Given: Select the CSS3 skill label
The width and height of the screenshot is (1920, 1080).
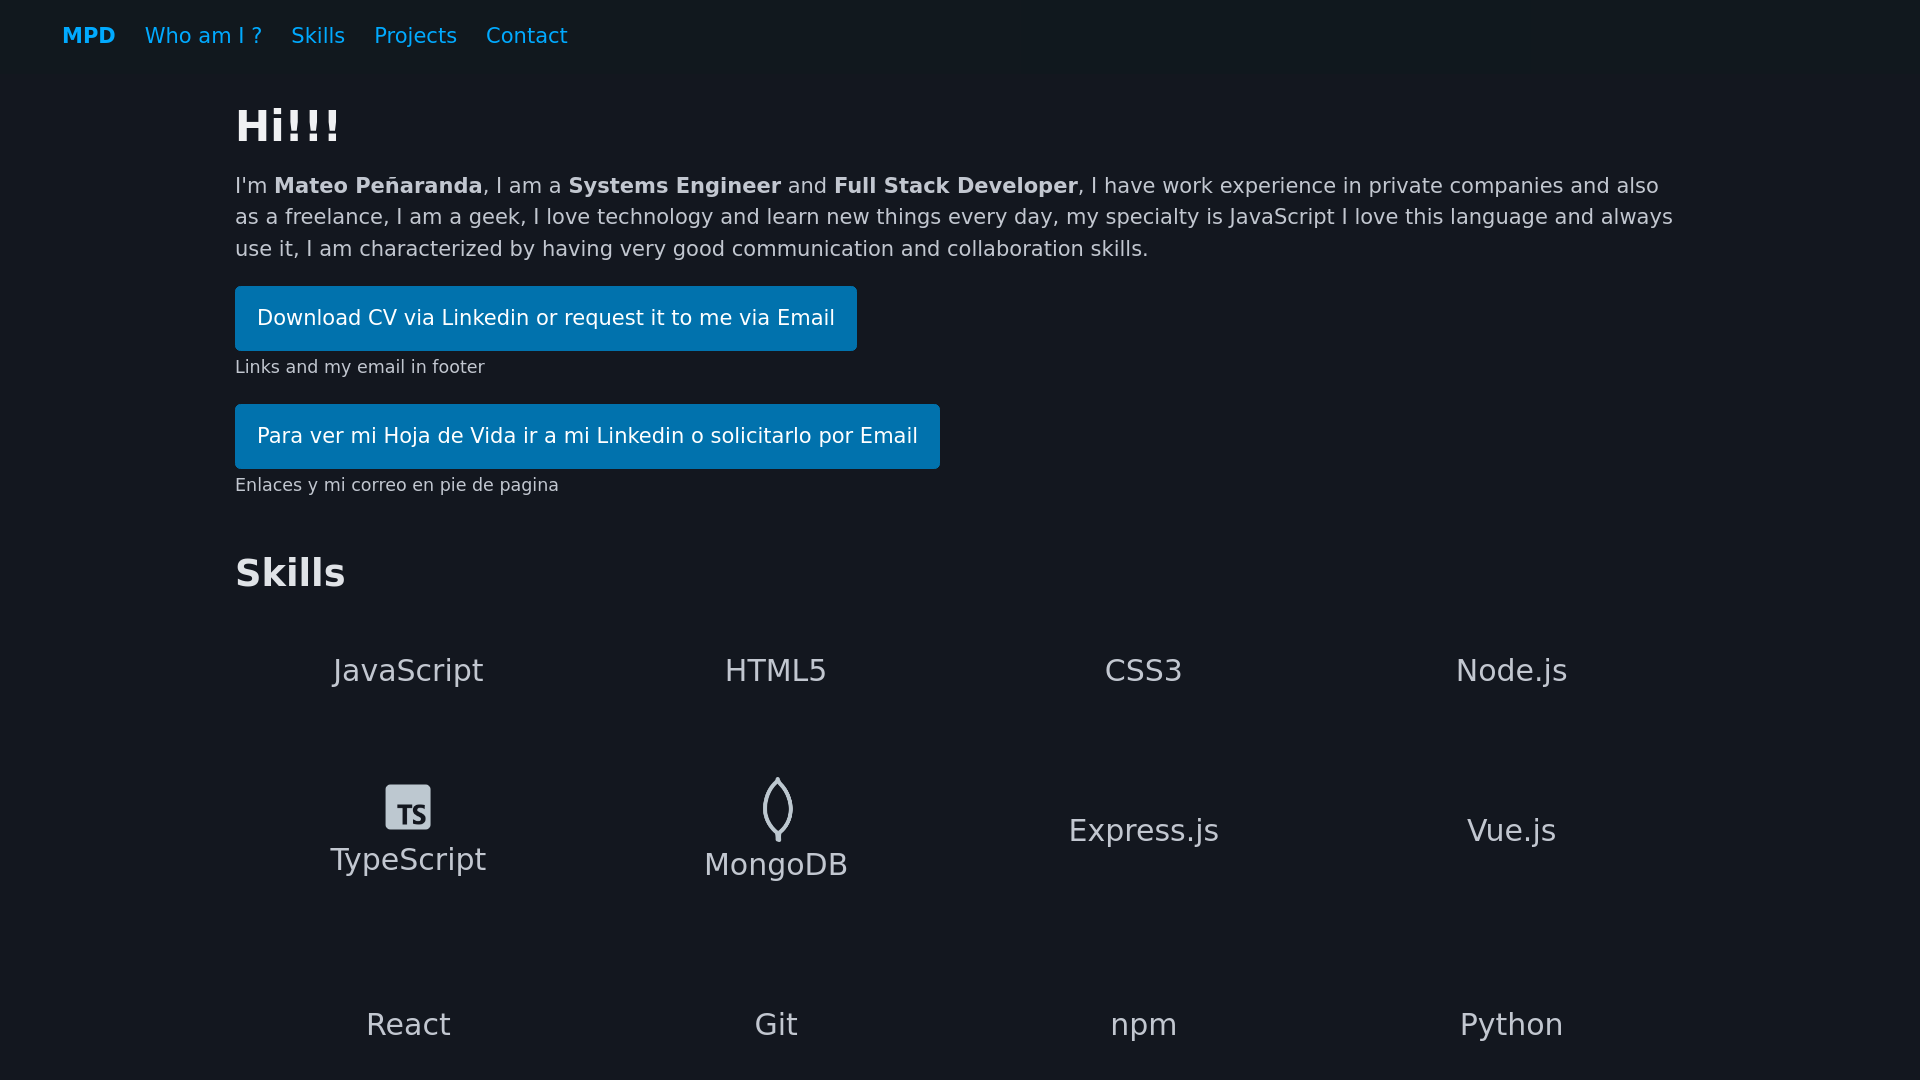Looking at the screenshot, I should click(x=1144, y=671).
